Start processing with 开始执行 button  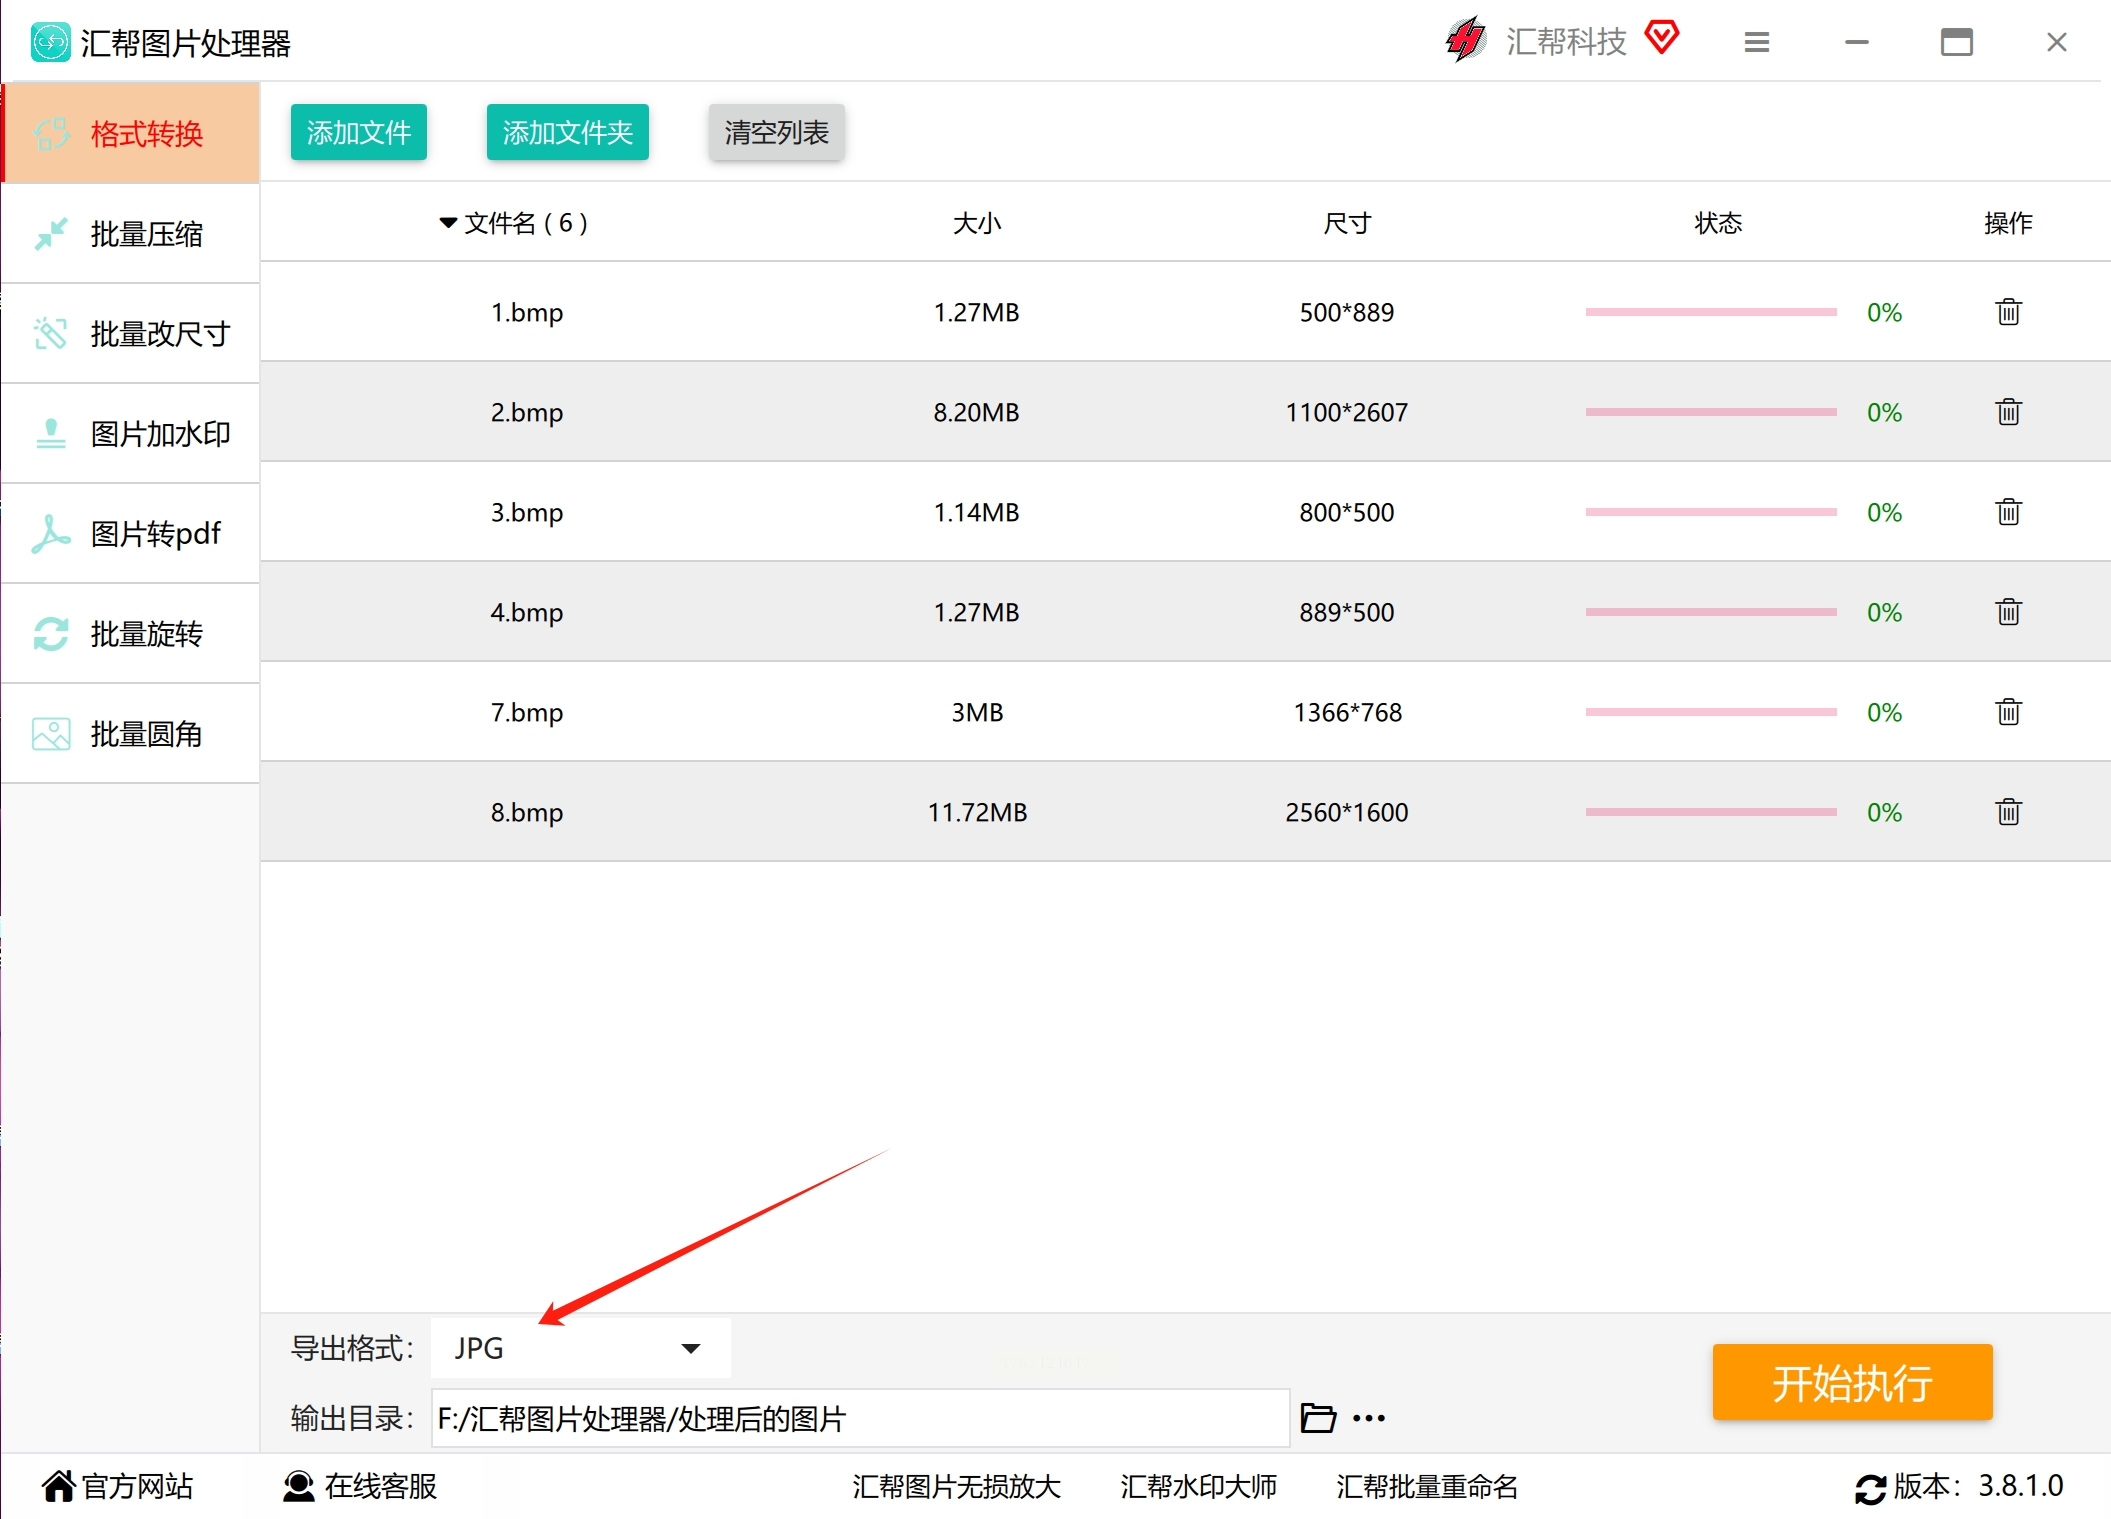click(x=1852, y=1382)
